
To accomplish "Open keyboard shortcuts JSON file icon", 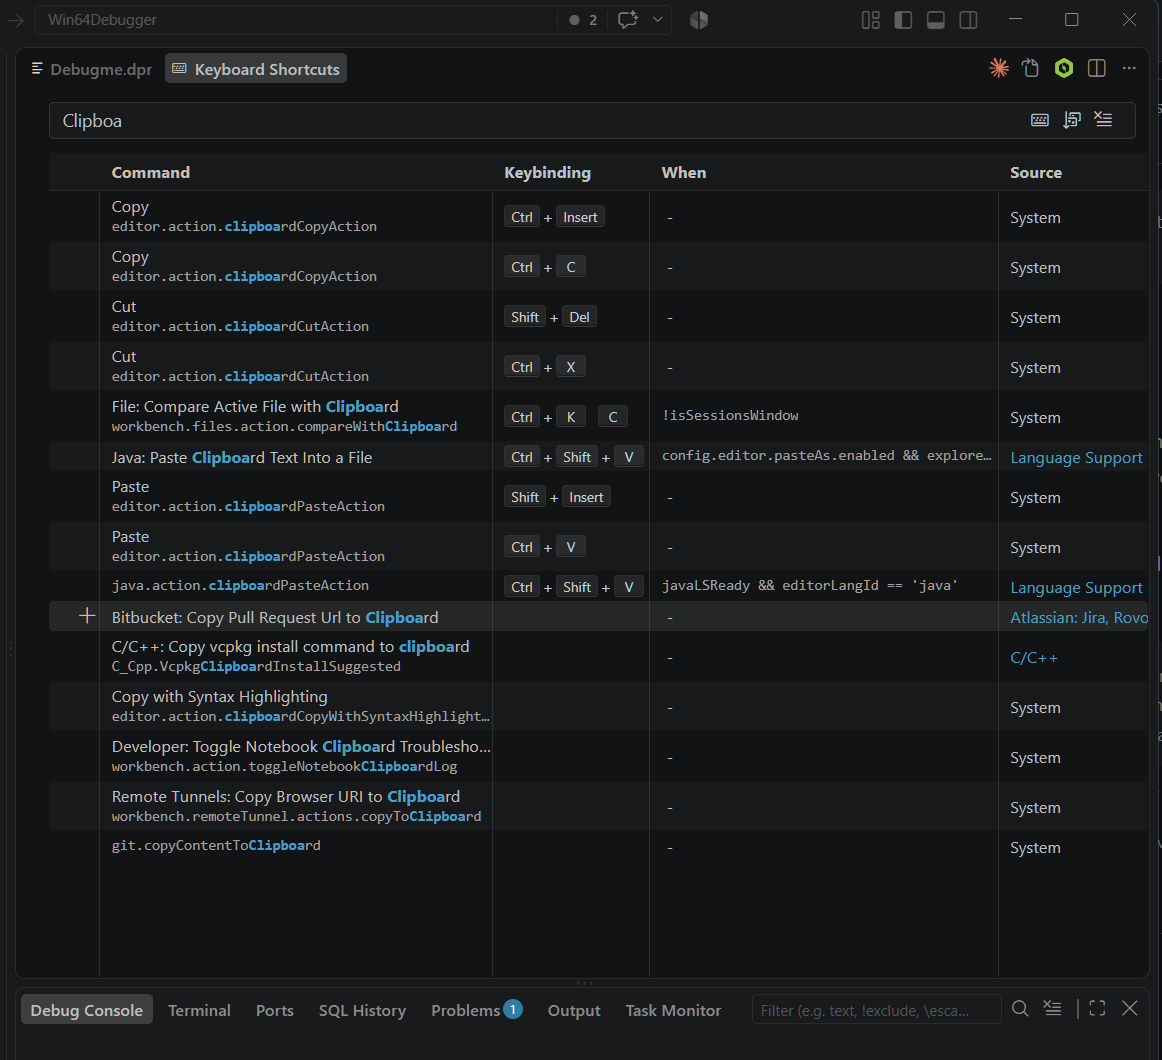I will pos(1031,68).
